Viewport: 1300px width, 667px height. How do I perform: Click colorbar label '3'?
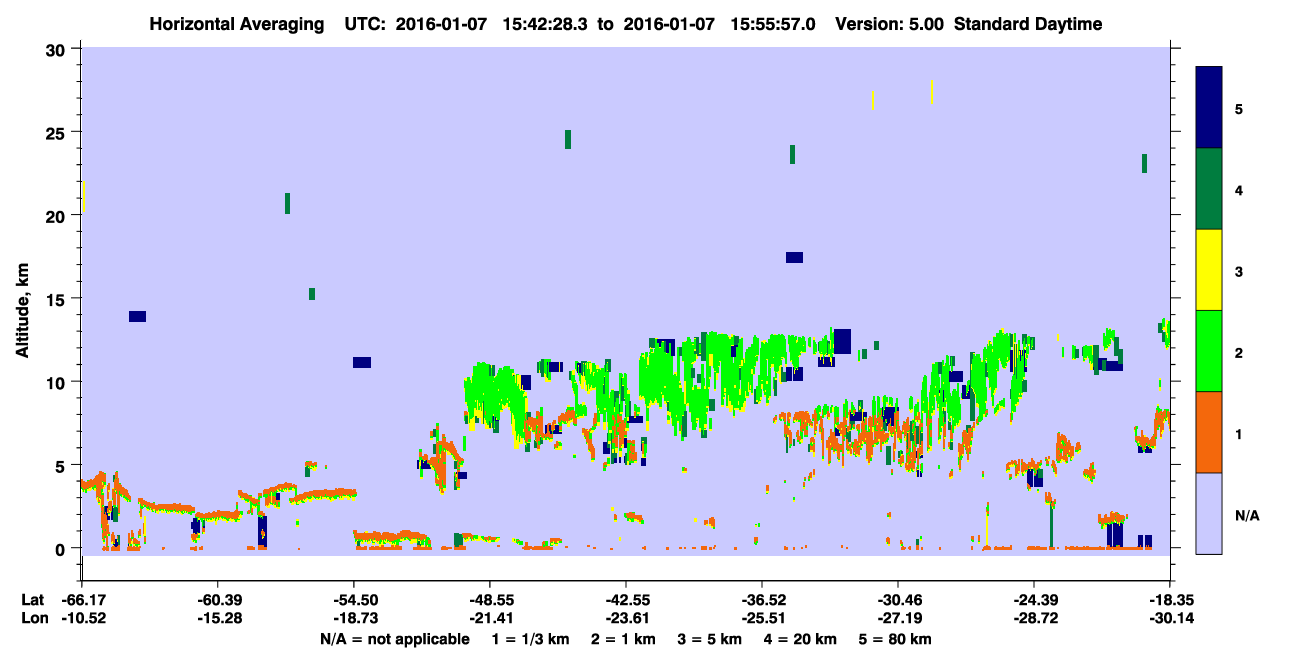tap(1239, 271)
